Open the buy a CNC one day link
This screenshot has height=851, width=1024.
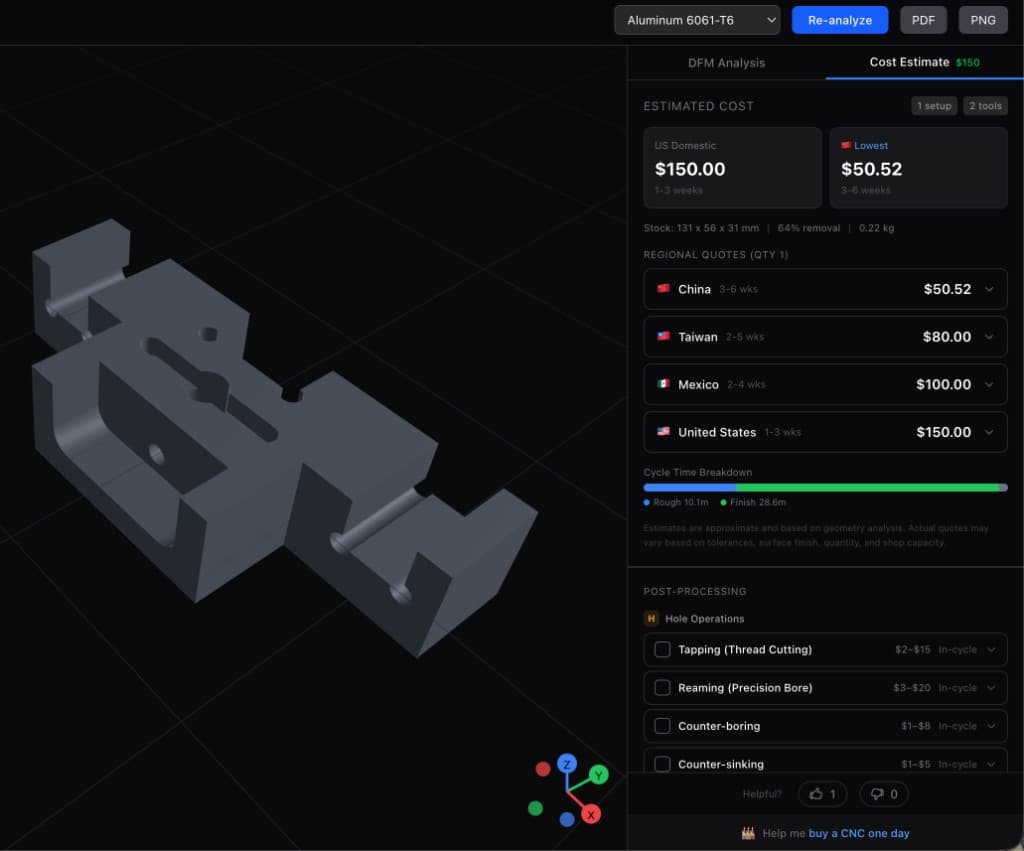click(859, 833)
